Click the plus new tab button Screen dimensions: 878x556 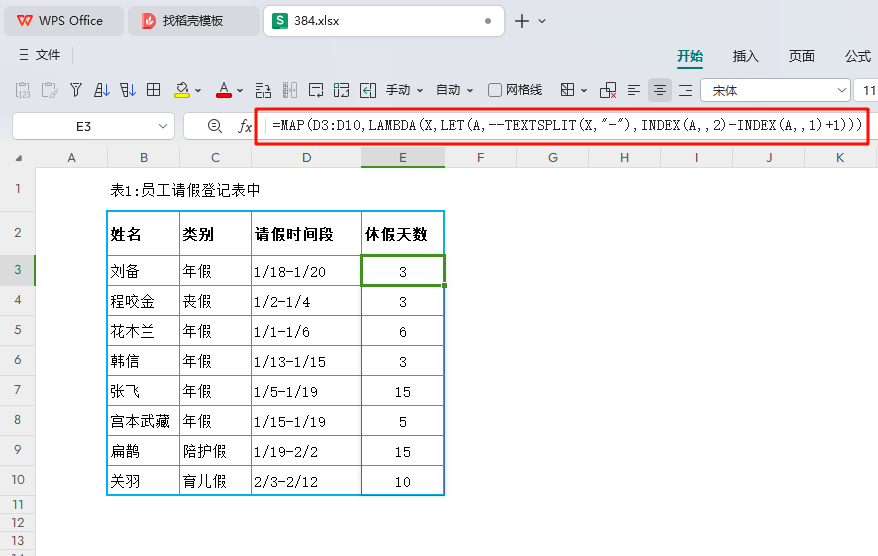tap(521, 21)
